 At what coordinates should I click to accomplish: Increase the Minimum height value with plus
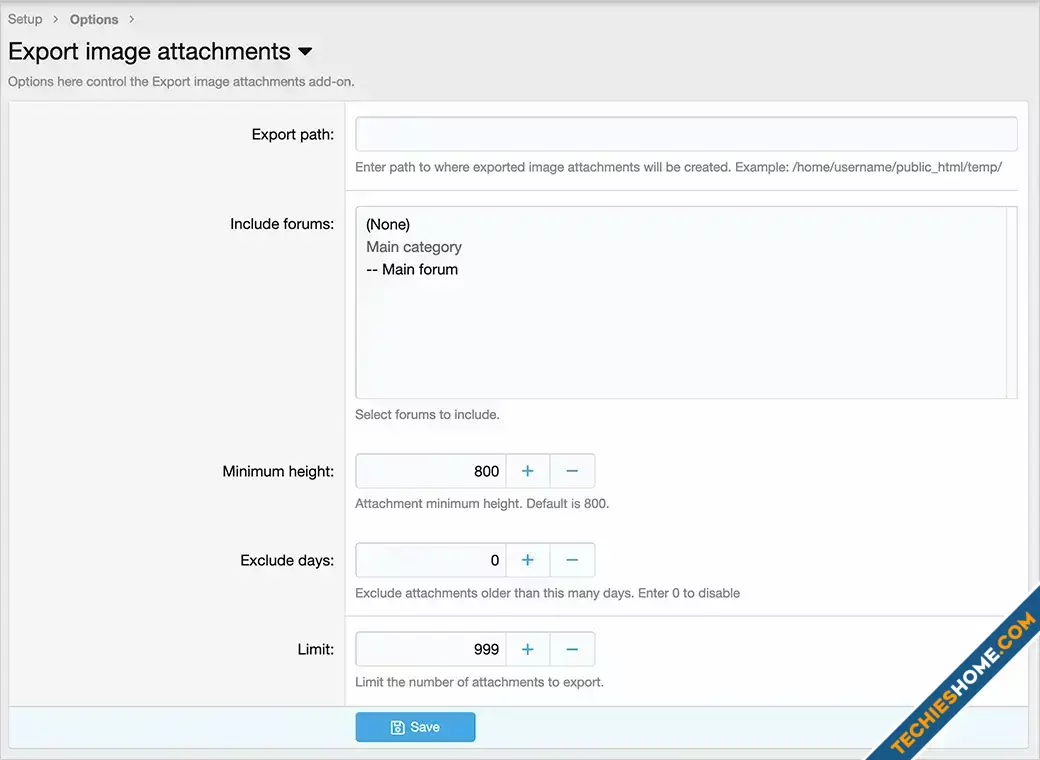tap(528, 471)
